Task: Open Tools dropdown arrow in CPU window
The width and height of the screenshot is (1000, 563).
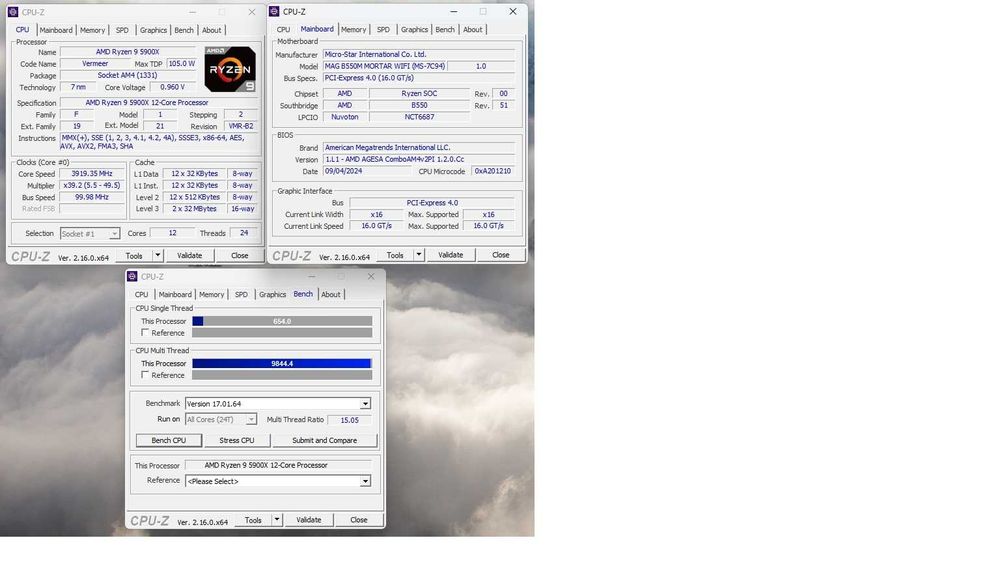Action: click(x=158, y=256)
